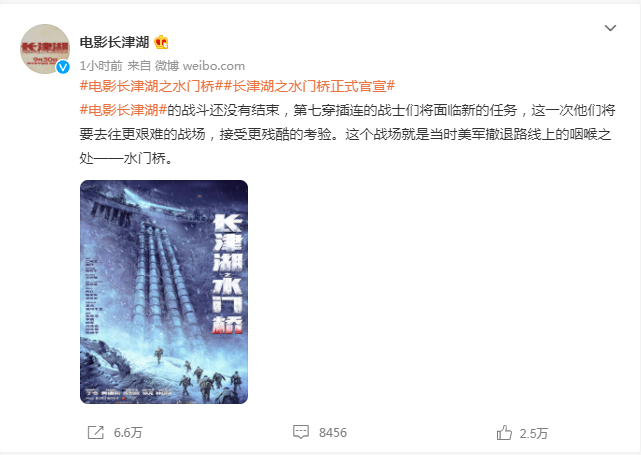The image size is (641, 455).
Task: Enlarge the 长津湖之水门桥 movie poster image
Action: (x=164, y=292)
